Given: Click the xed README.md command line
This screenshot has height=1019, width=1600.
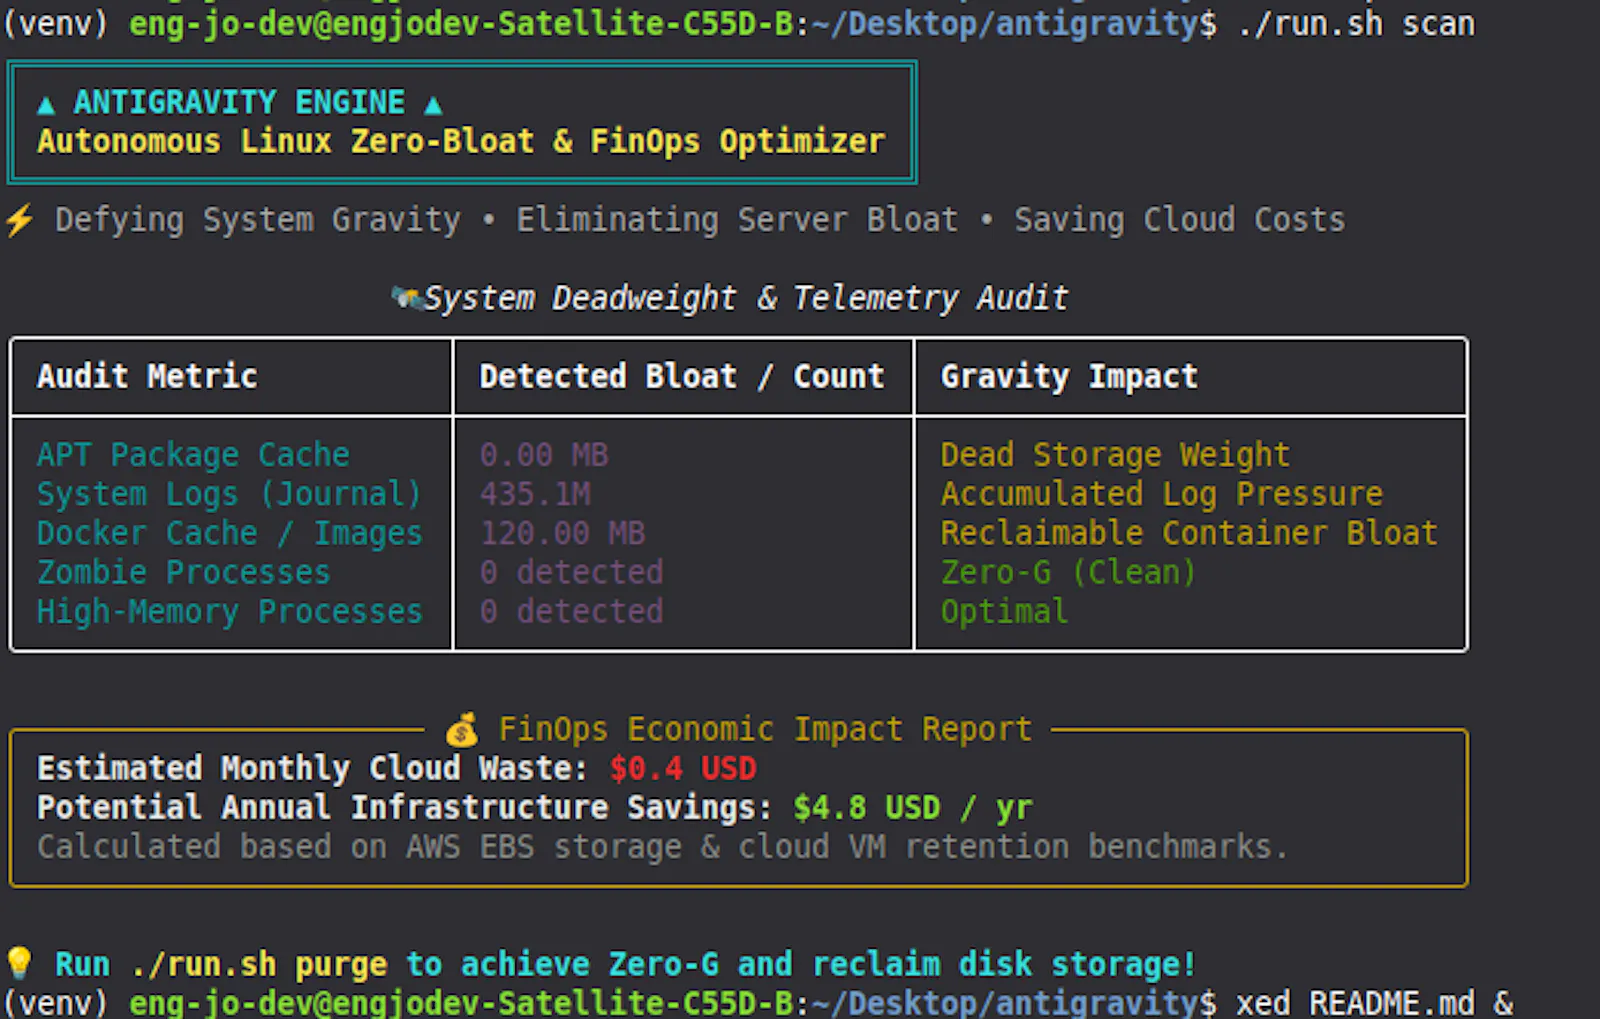Looking at the screenshot, I should click(x=1374, y=1002).
